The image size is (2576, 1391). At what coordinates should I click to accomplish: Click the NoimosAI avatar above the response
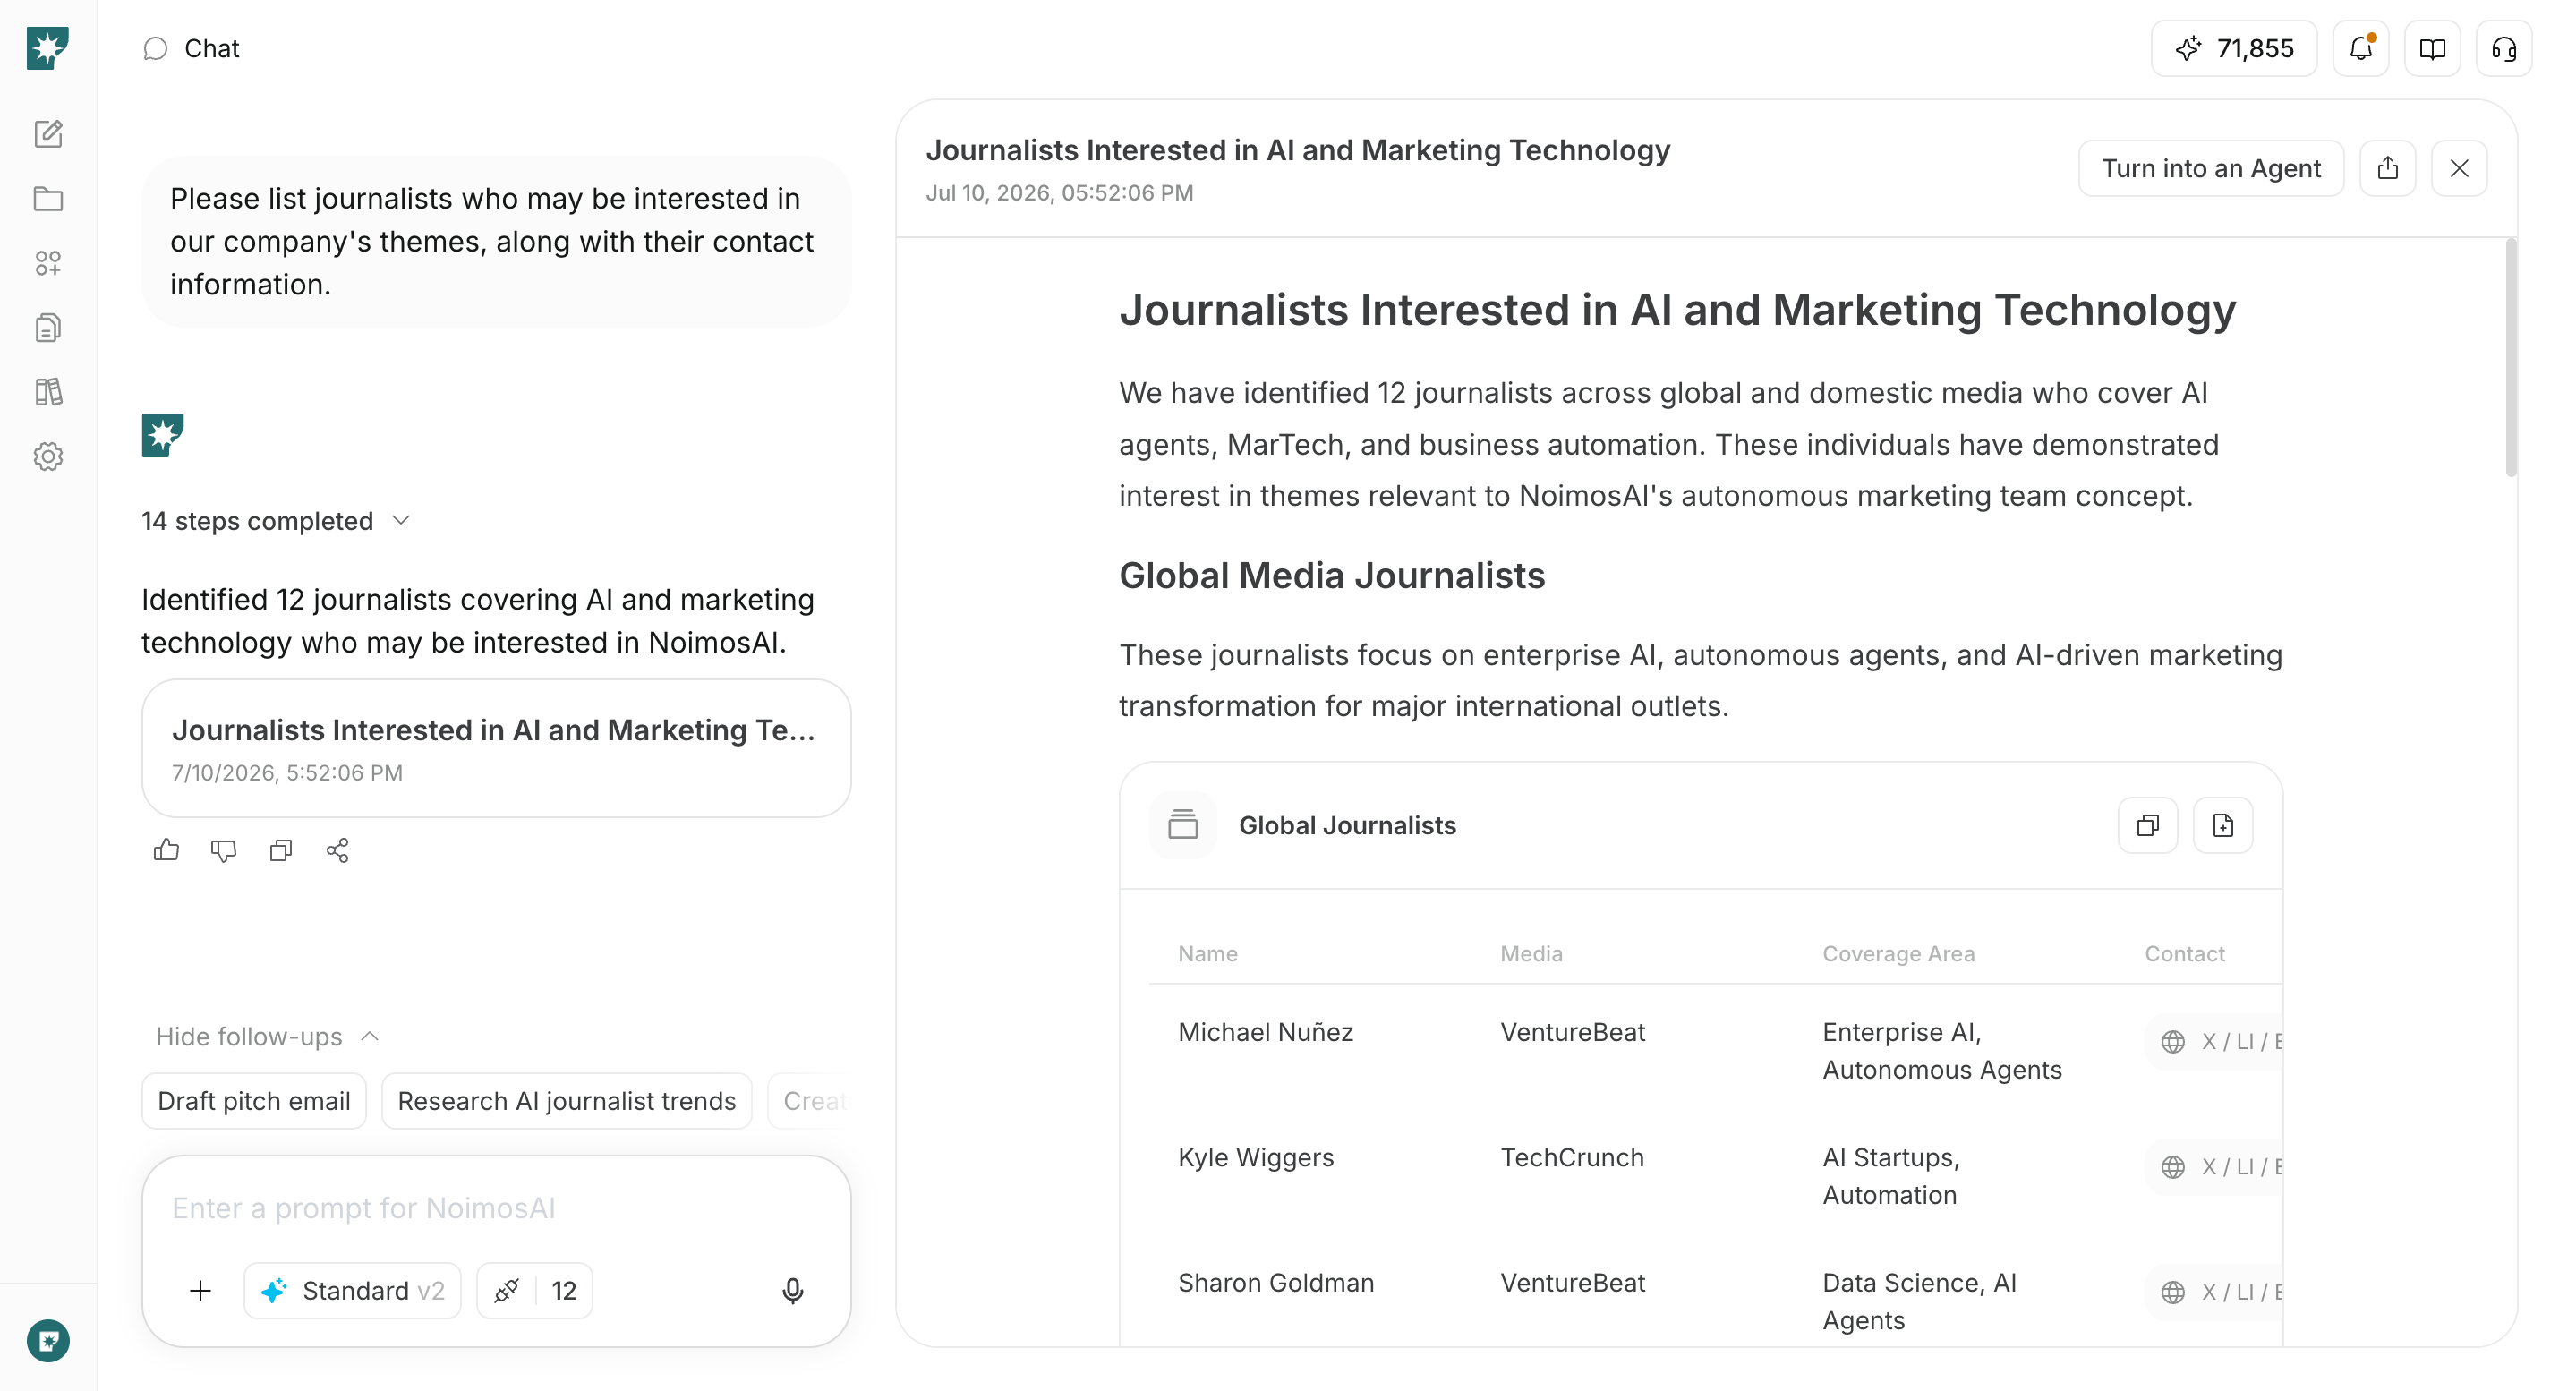pyautogui.click(x=163, y=435)
